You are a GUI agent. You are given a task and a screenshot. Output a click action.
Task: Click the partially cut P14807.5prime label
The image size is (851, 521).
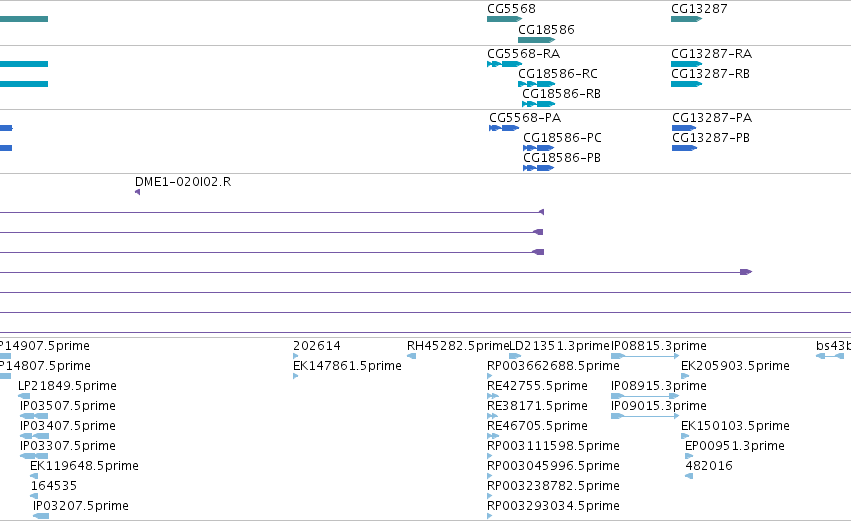(45, 366)
